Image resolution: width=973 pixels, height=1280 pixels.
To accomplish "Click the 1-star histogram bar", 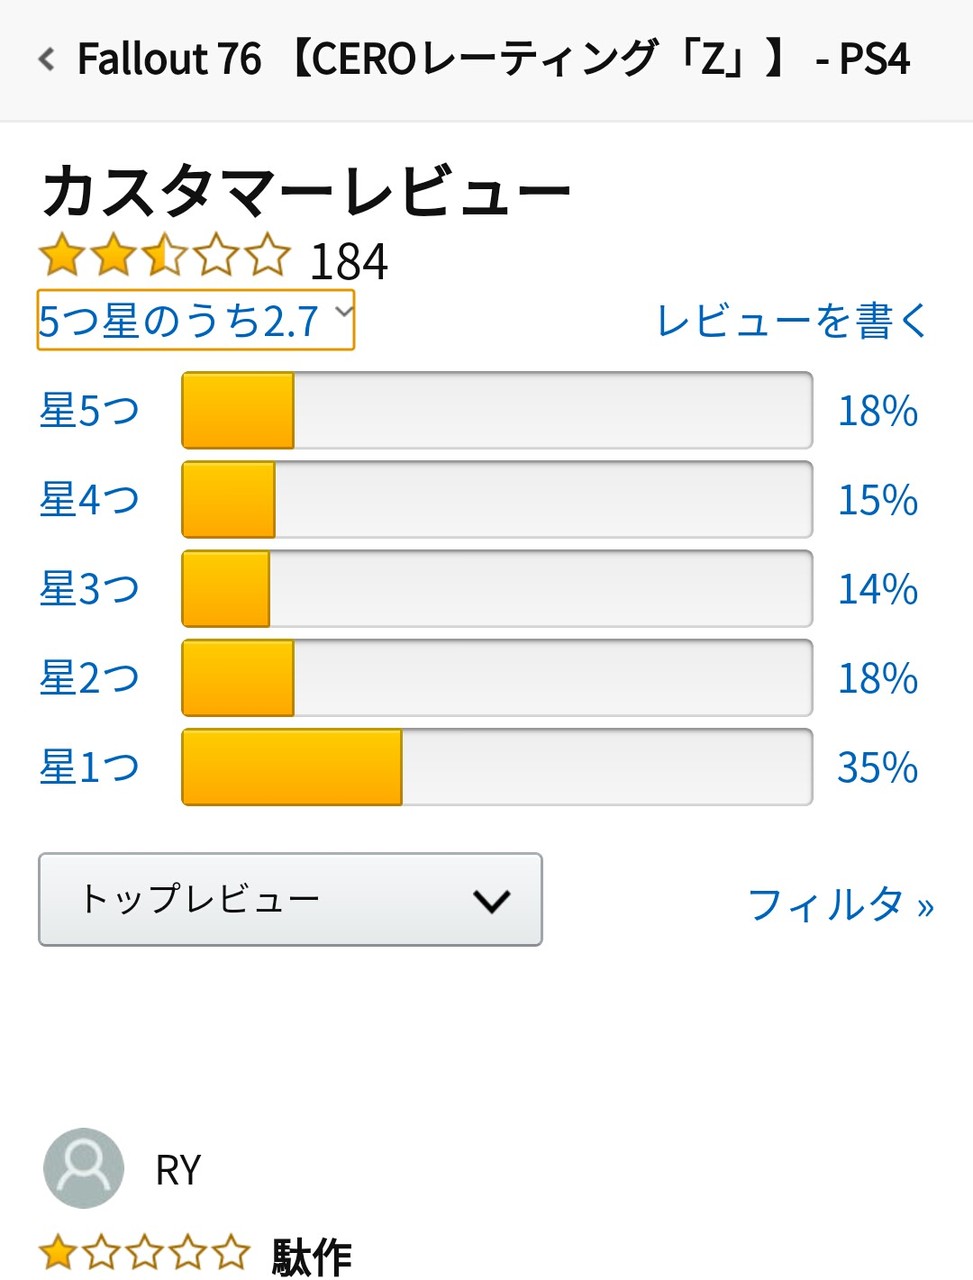I will [x=497, y=767].
